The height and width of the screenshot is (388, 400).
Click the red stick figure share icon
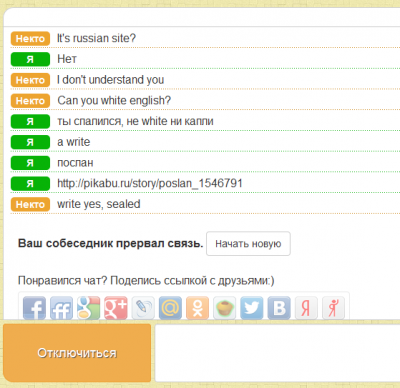click(333, 308)
